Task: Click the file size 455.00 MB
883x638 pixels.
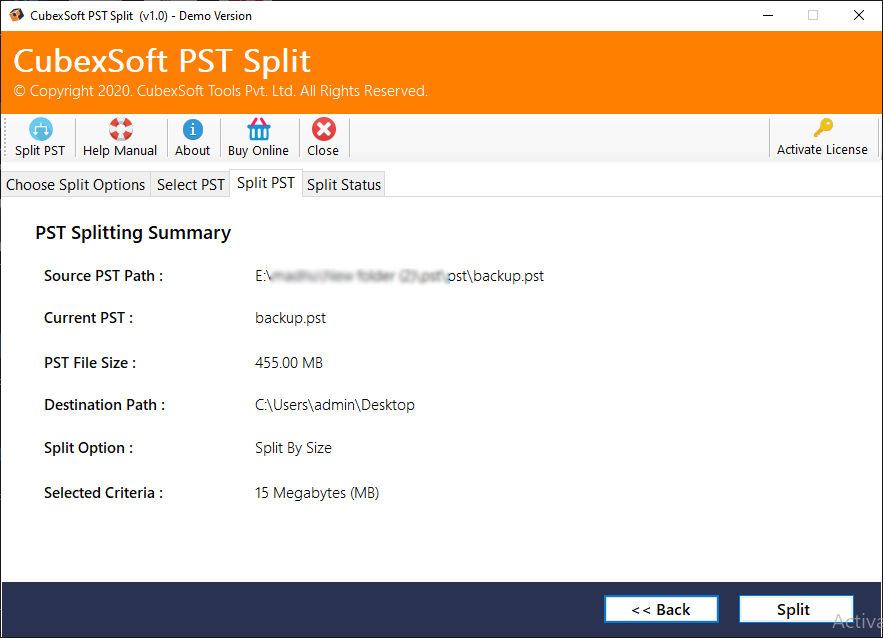Action: point(289,363)
